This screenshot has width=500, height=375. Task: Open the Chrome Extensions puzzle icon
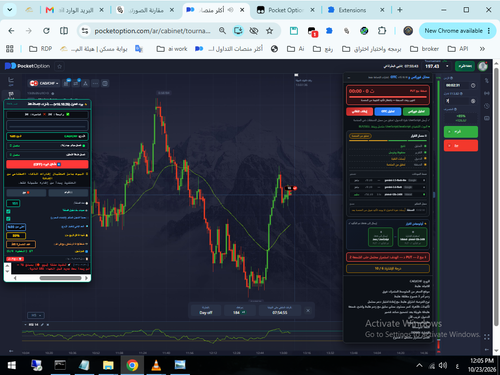coord(382,31)
